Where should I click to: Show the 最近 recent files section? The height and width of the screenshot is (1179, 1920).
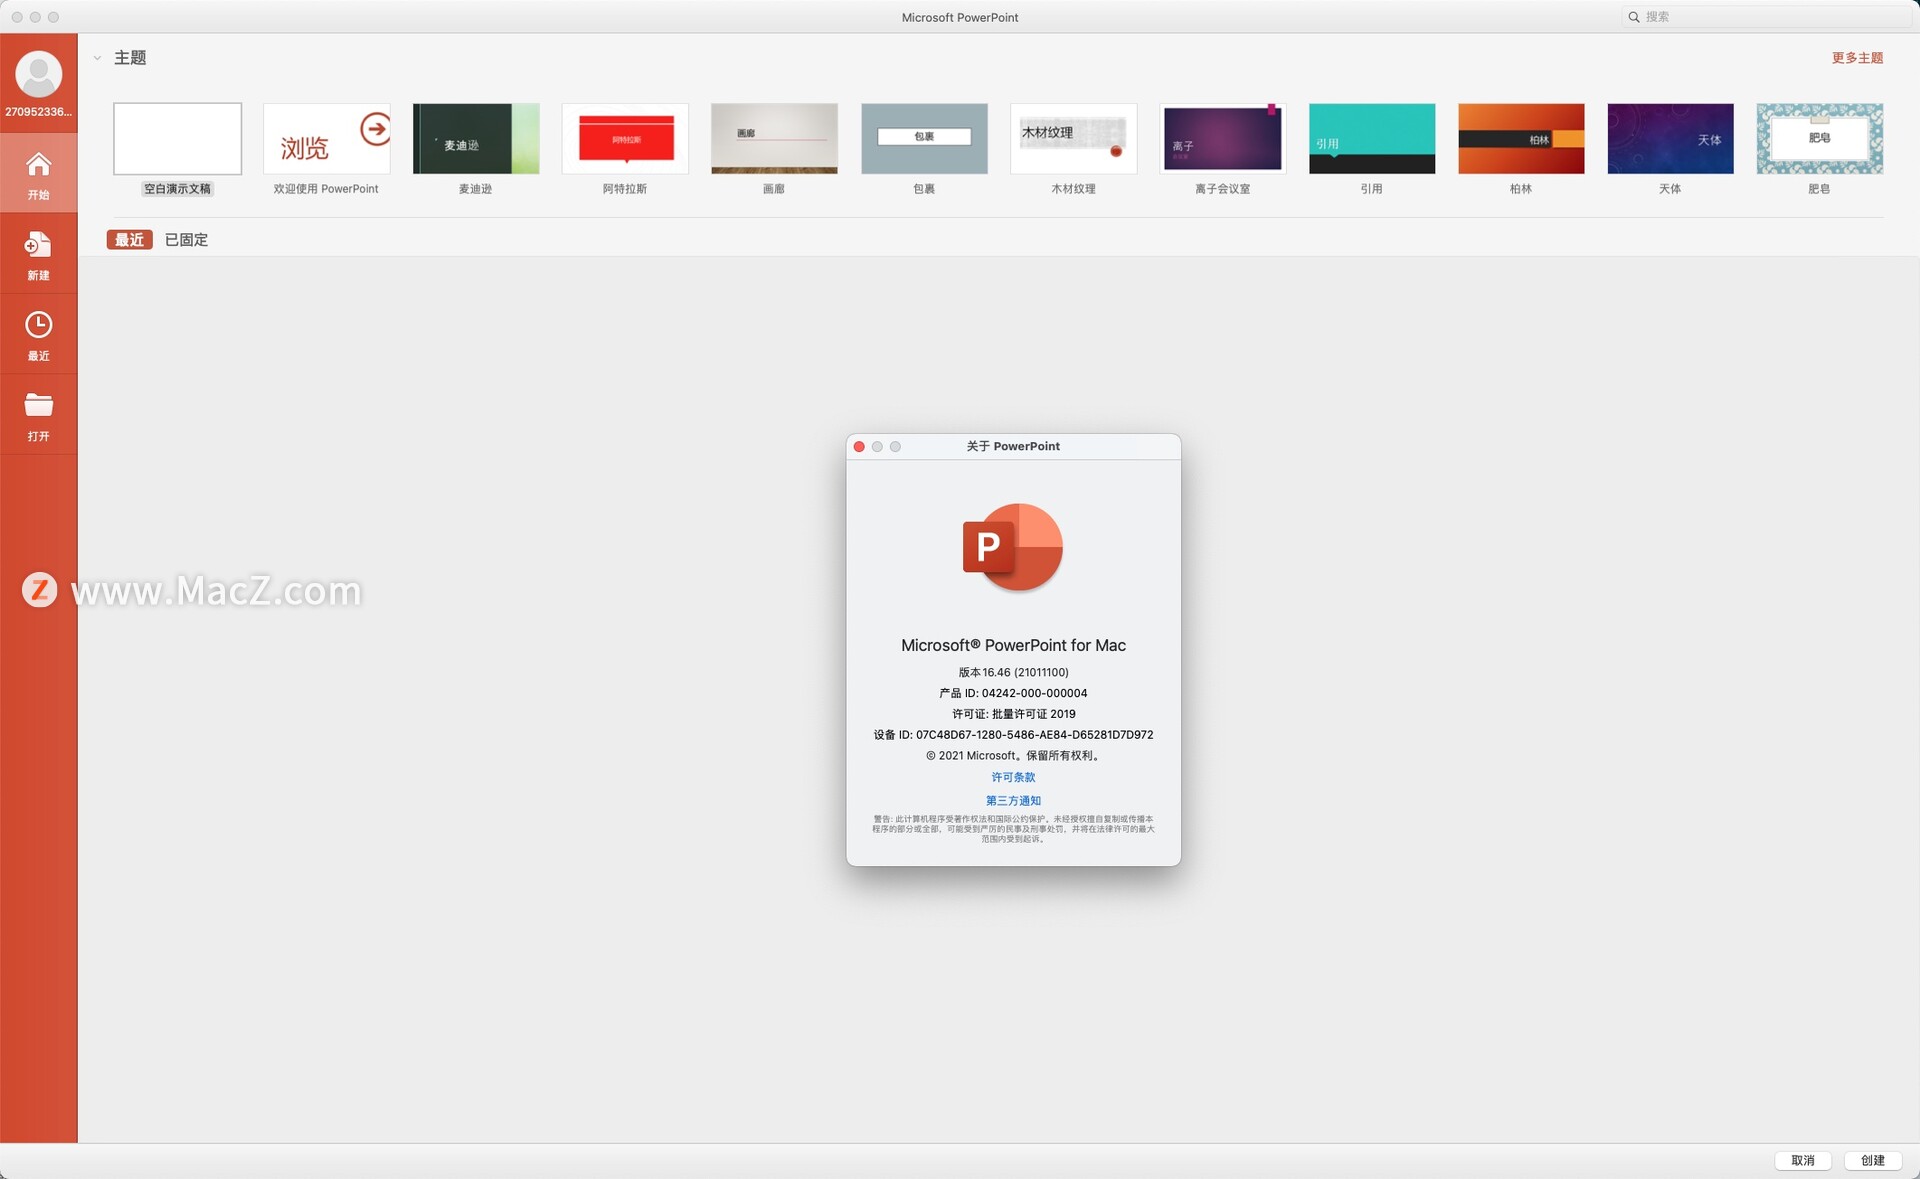(x=38, y=336)
